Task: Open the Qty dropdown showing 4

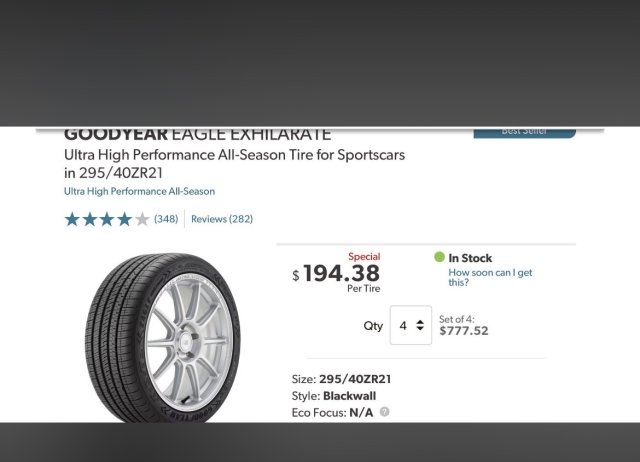Action: click(410, 326)
